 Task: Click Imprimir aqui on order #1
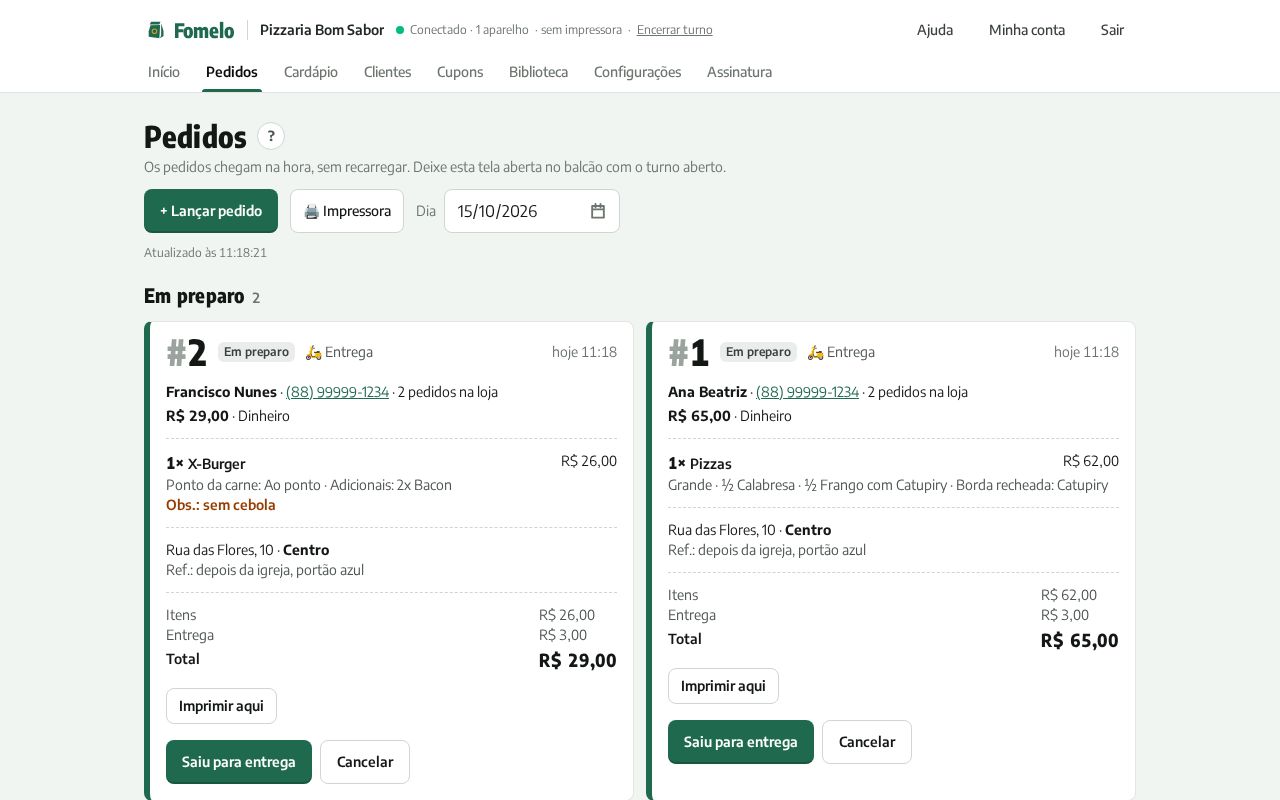[723, 686]
